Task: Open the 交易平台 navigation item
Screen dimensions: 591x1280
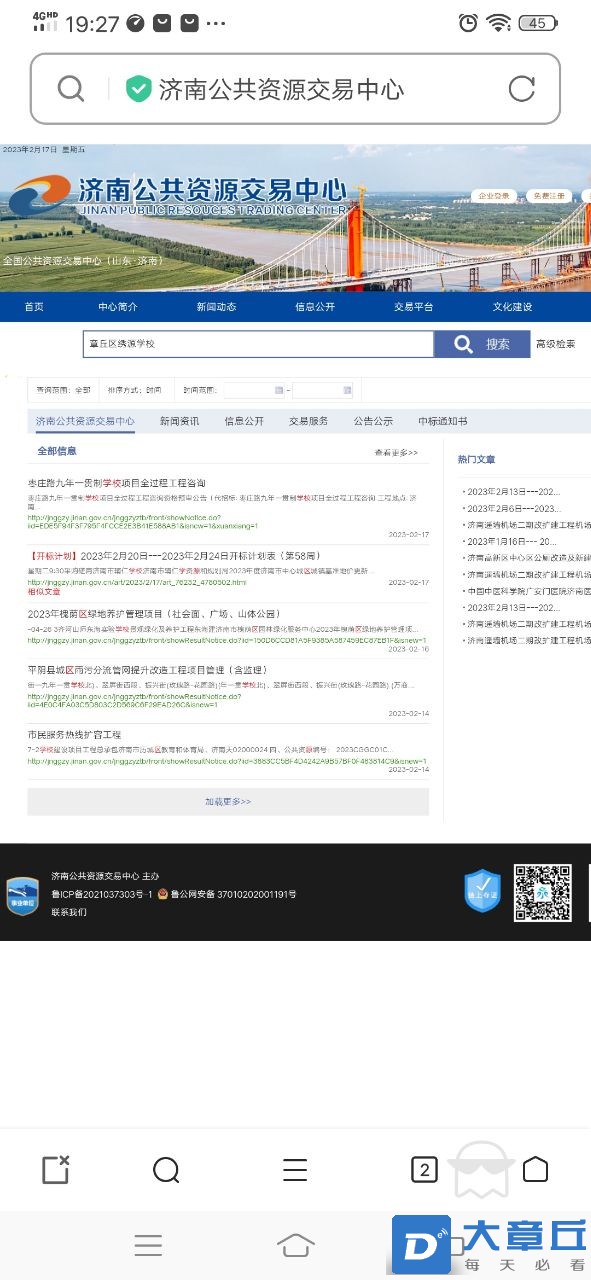Action: (413, 307)
